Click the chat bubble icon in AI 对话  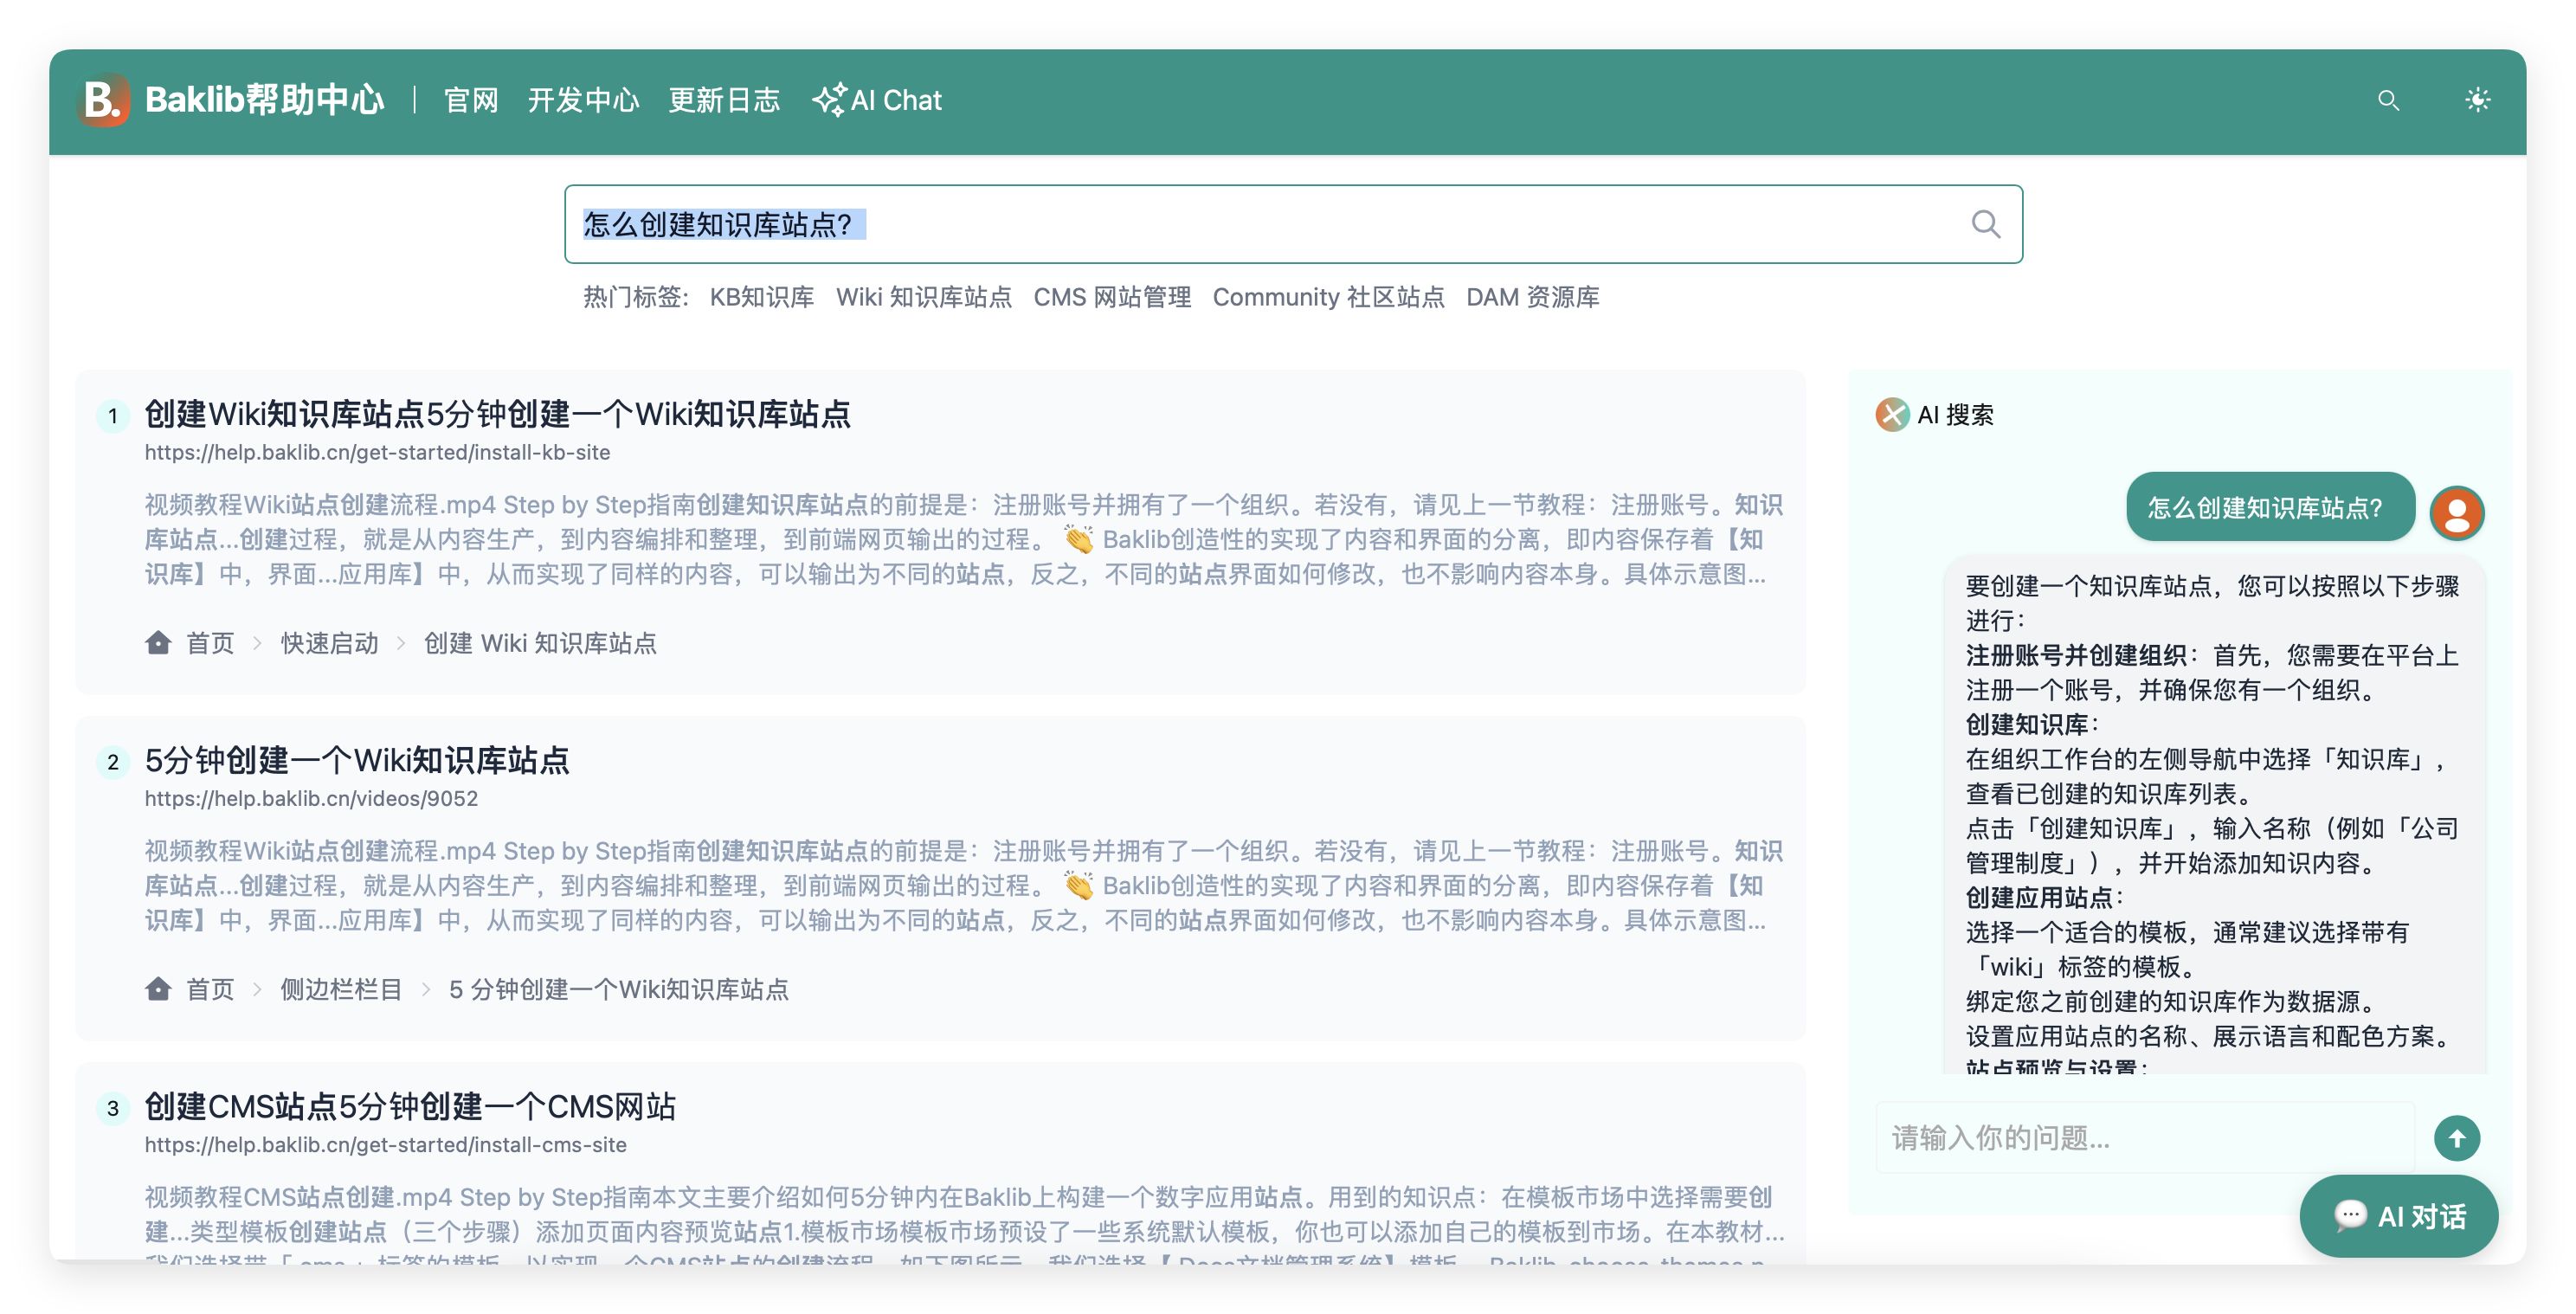tap(2350, 1215)
